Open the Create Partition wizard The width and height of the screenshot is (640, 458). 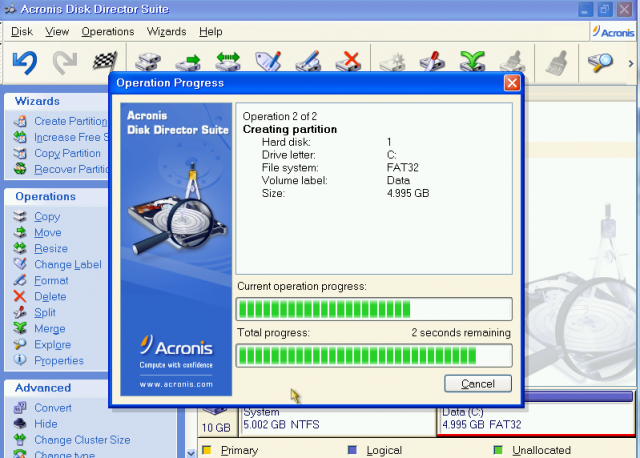(x=71, y=121)
